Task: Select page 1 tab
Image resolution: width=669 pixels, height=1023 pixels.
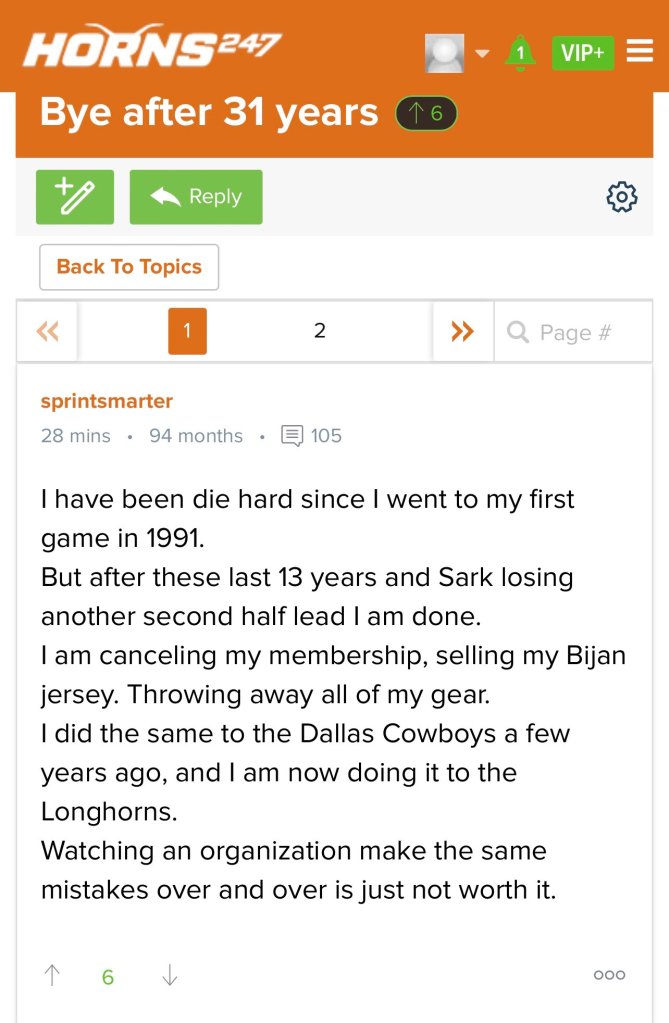Action: [187, 331]
